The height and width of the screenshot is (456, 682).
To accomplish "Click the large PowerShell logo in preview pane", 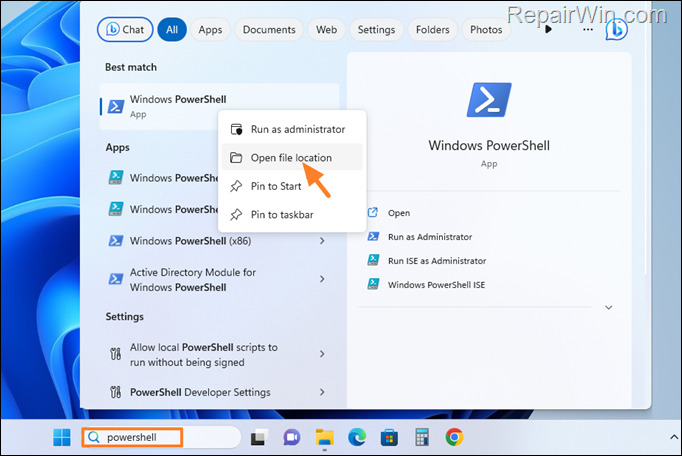I will click(489, 100).
